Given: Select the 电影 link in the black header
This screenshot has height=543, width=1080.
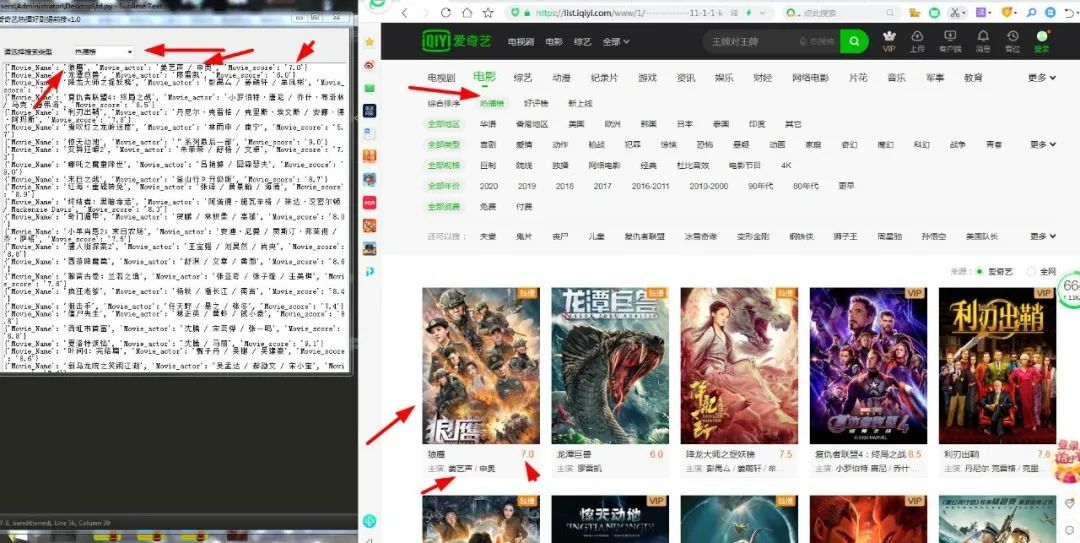Looking at the screenshot, I should pyautogui.click(x=554, y=41).
